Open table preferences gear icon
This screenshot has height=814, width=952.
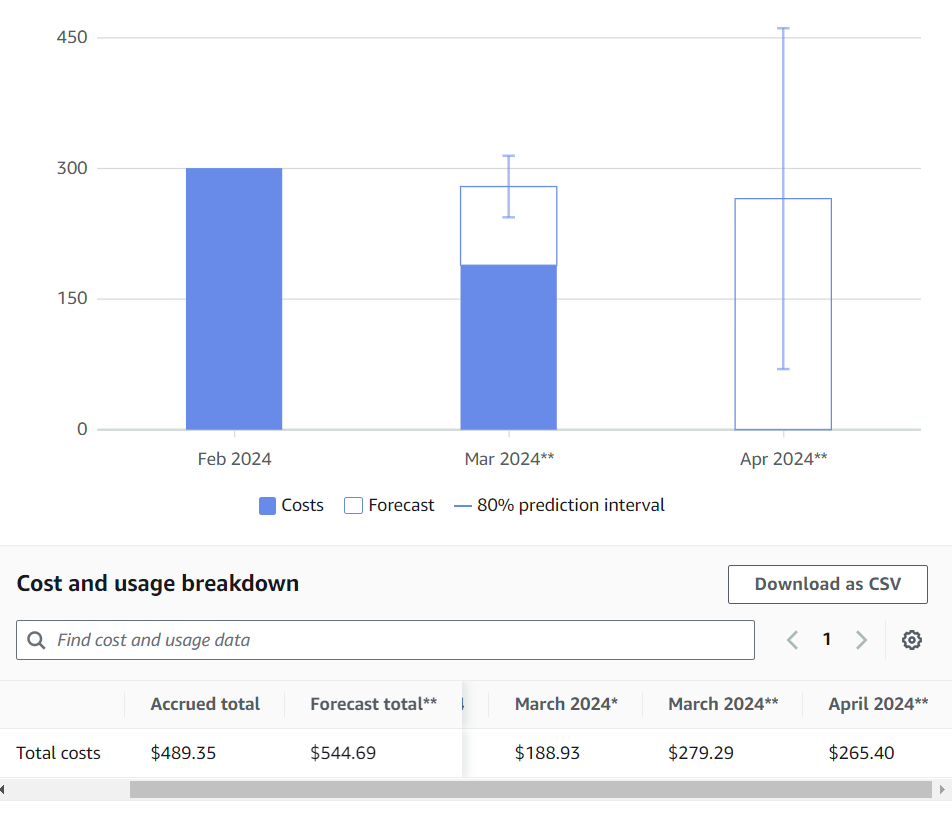tap(911, 640)
